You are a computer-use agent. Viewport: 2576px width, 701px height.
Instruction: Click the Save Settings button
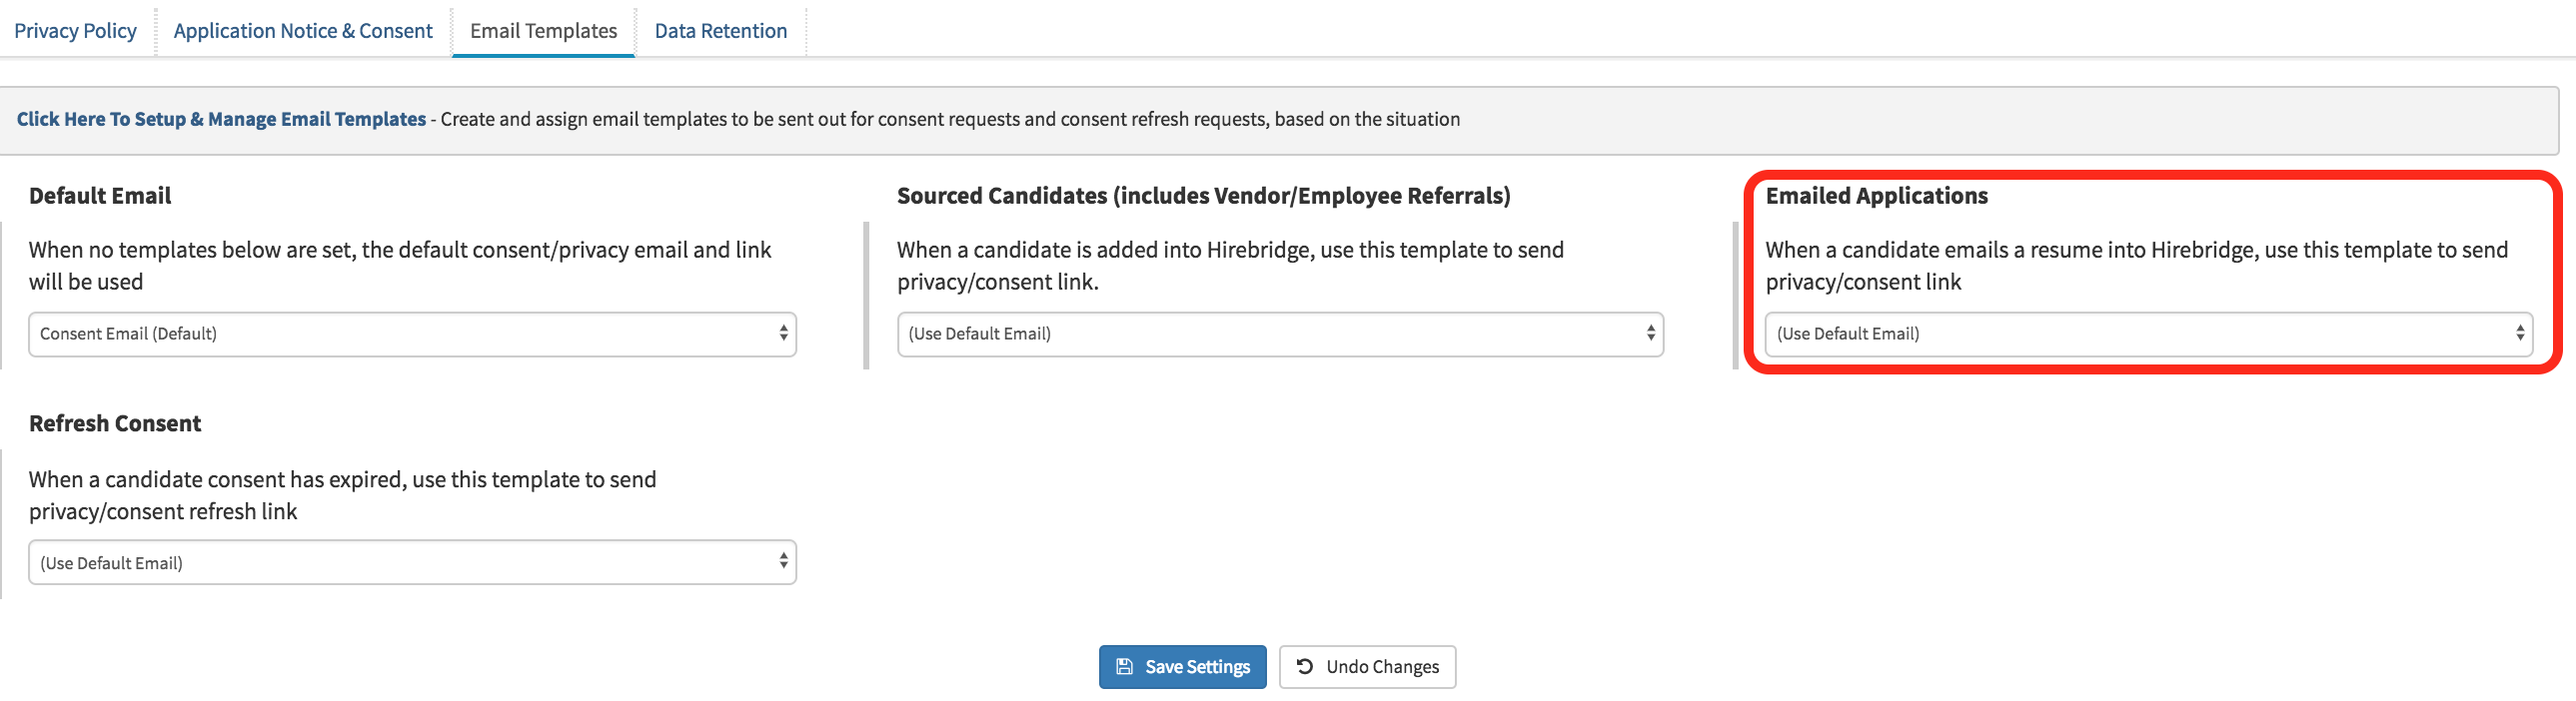(1182, 666)
